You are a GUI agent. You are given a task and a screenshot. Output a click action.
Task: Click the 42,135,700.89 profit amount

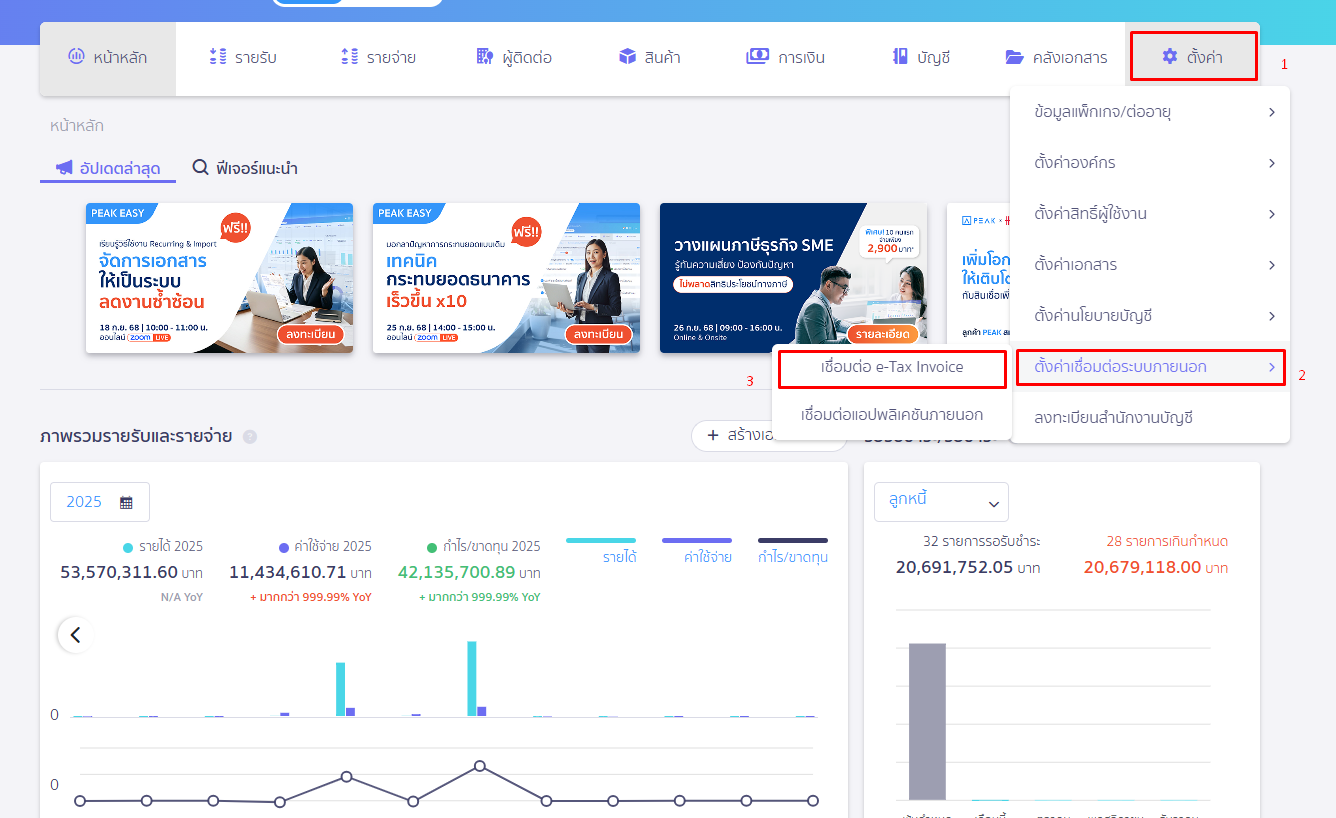456,572
